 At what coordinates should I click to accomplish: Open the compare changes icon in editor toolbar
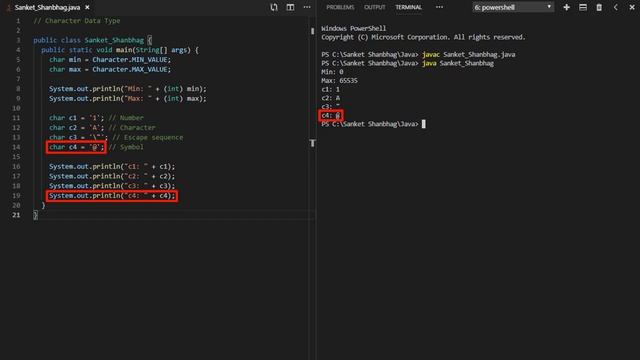[274, 7]
